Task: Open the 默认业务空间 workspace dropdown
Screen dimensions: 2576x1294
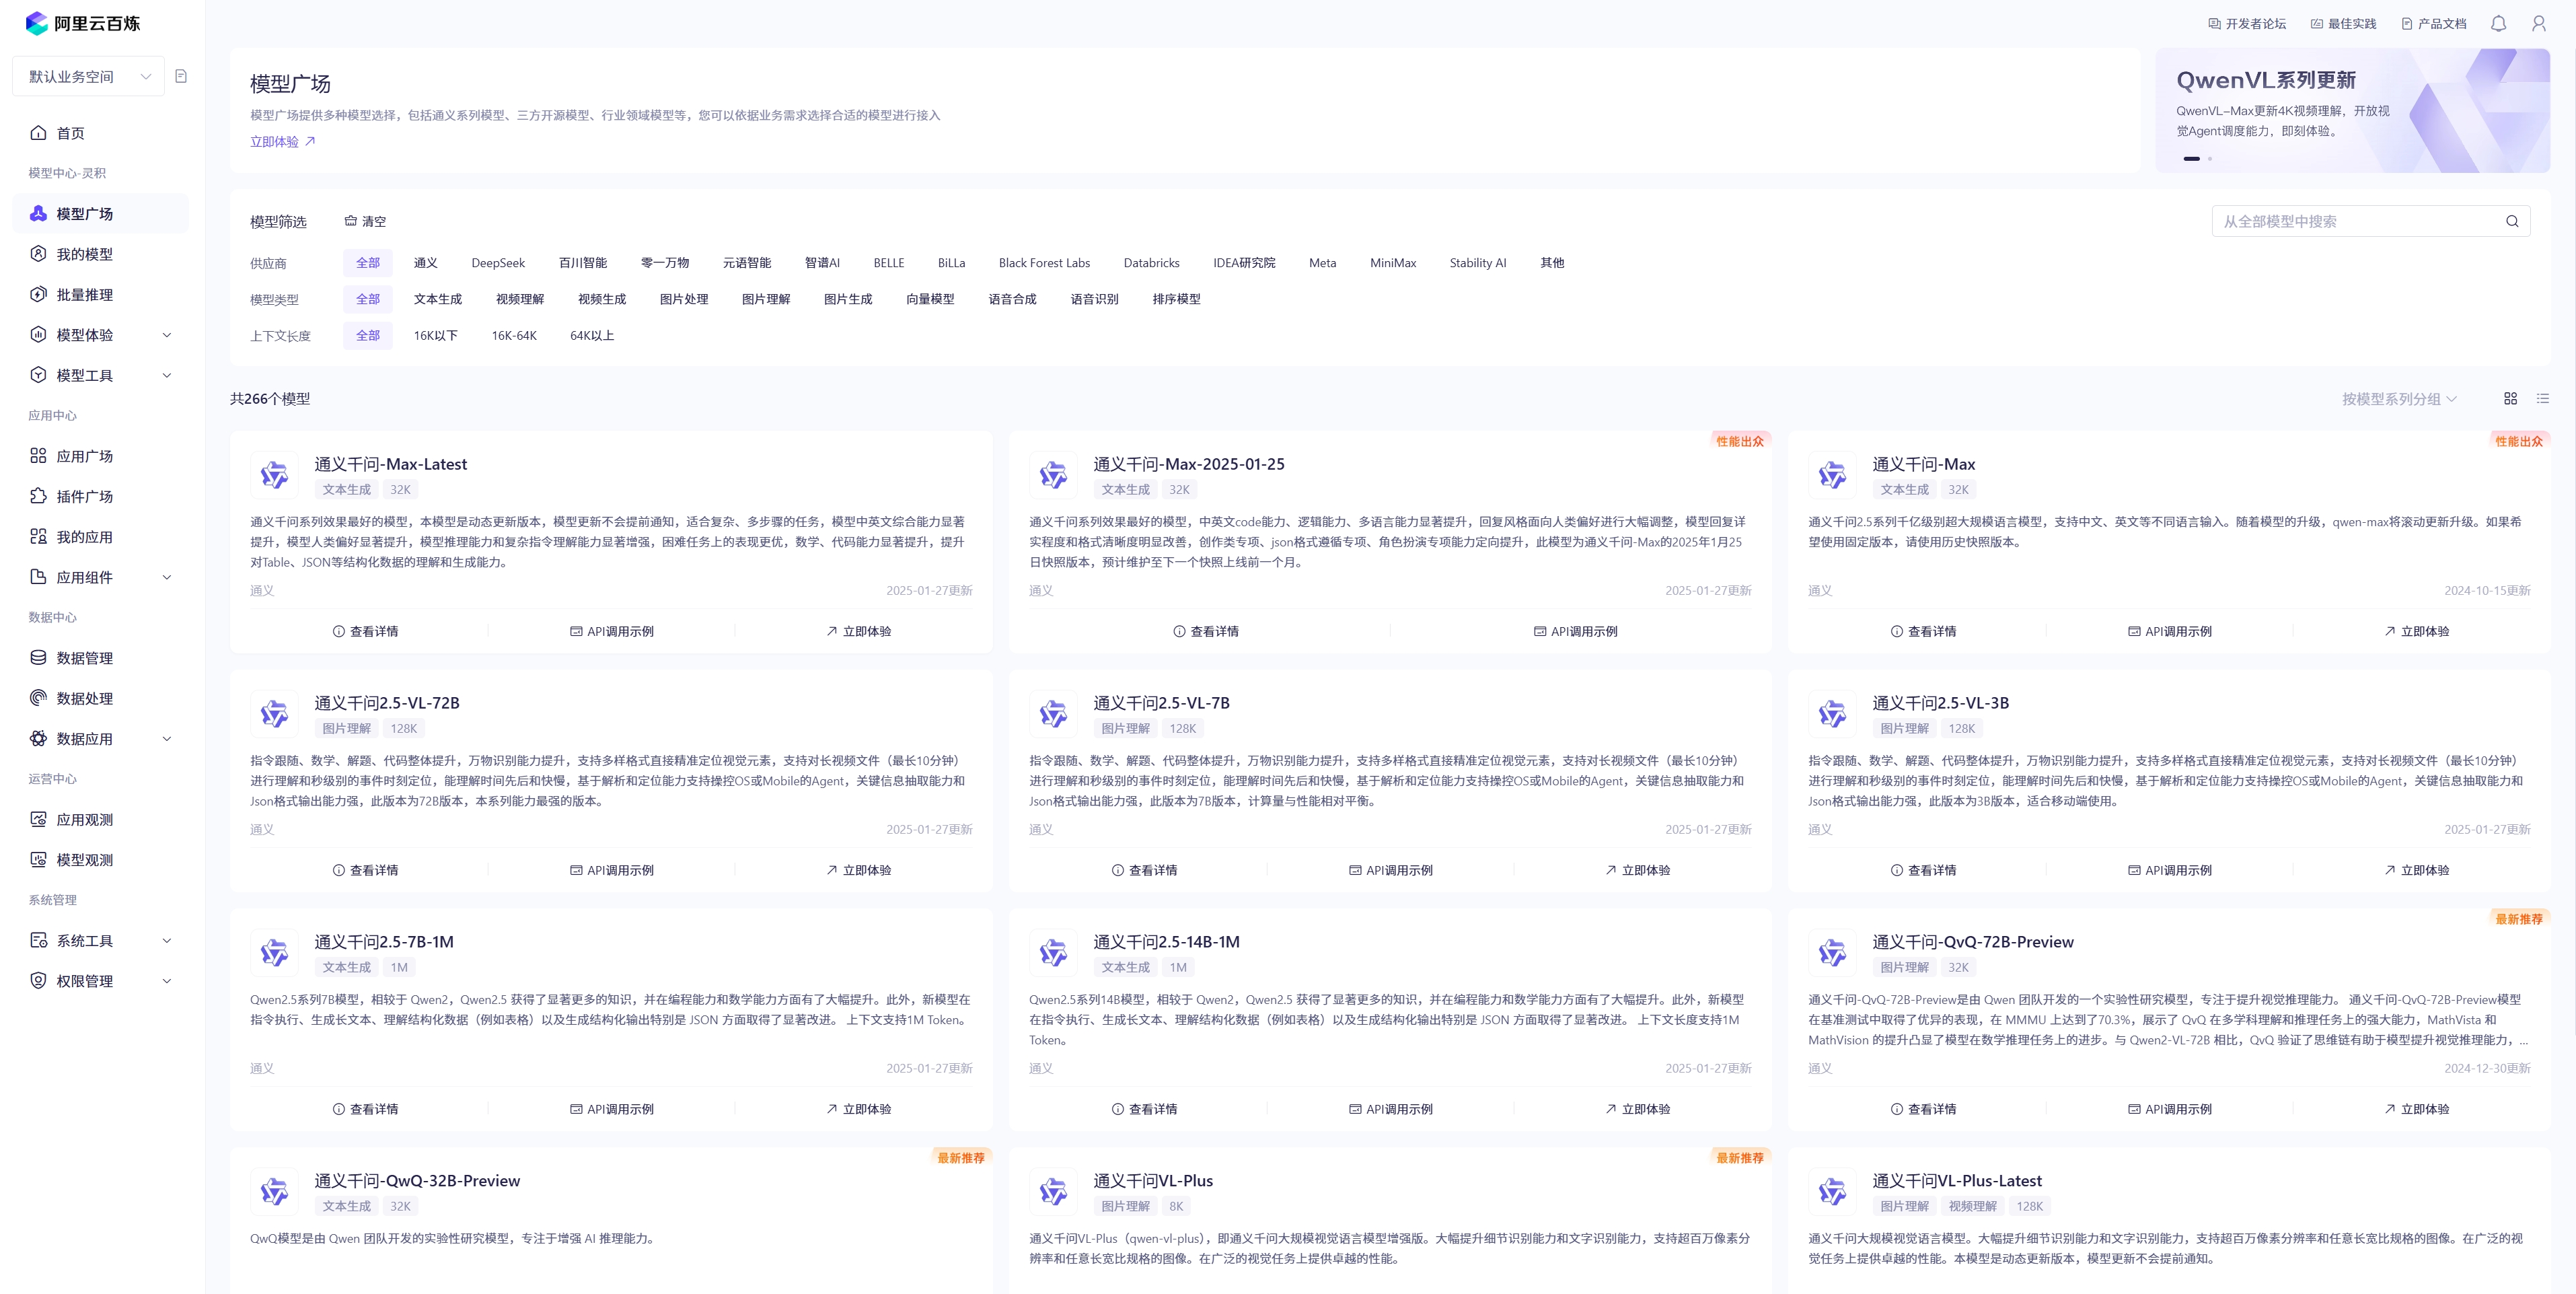Action: click(89, 77)
